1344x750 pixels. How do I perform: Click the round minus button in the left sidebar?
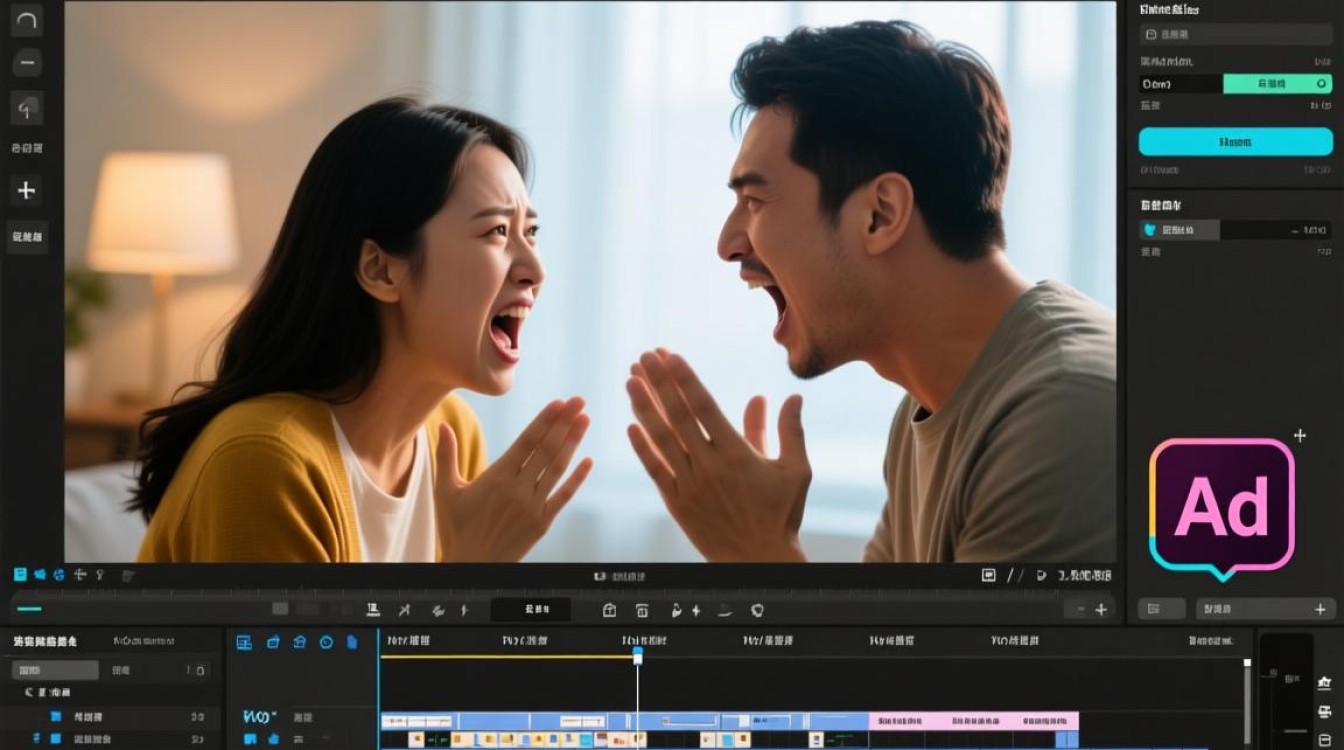(x=27, y=62)
